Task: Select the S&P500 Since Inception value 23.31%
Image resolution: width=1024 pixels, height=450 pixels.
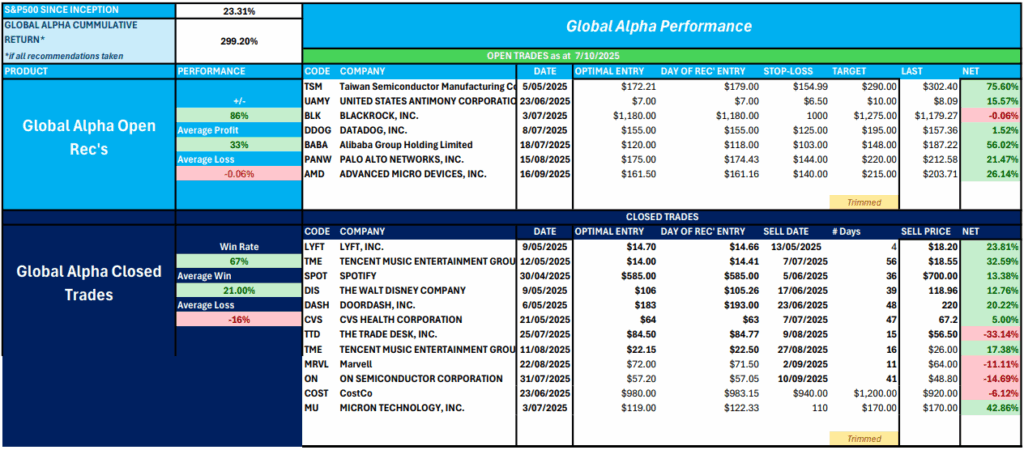Action: coord(238,11)
